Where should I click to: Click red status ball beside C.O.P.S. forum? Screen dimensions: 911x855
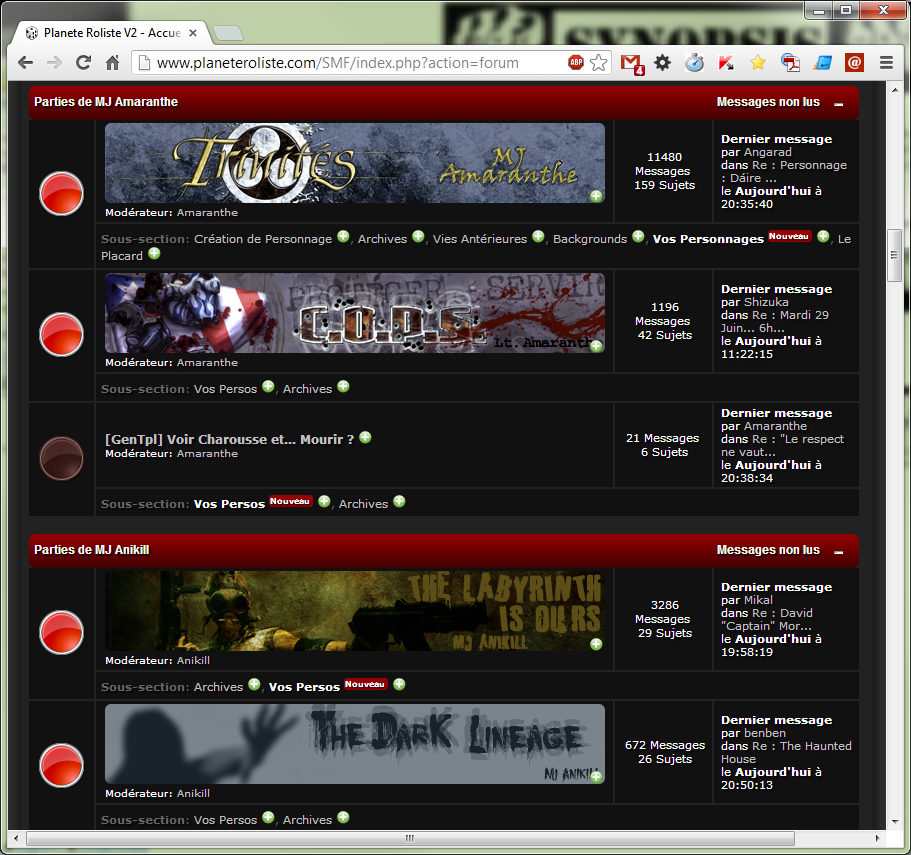pos(61,334)
